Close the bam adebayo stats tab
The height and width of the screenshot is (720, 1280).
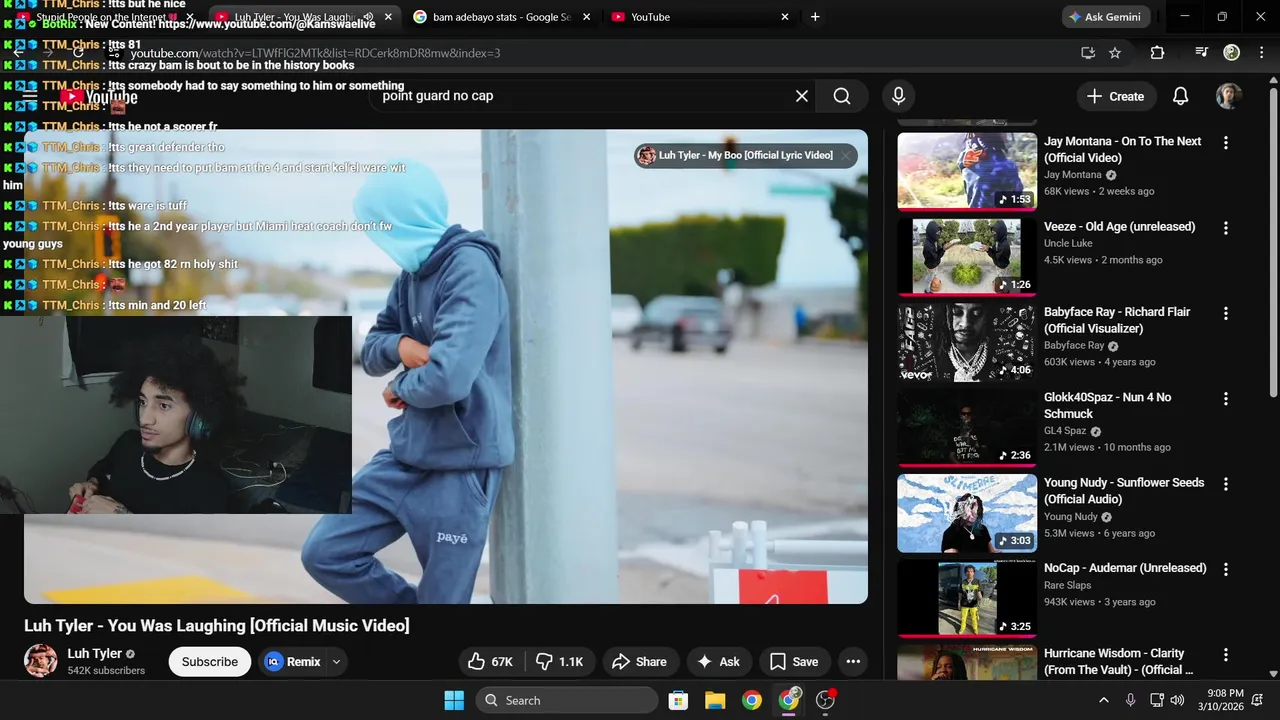586,17
